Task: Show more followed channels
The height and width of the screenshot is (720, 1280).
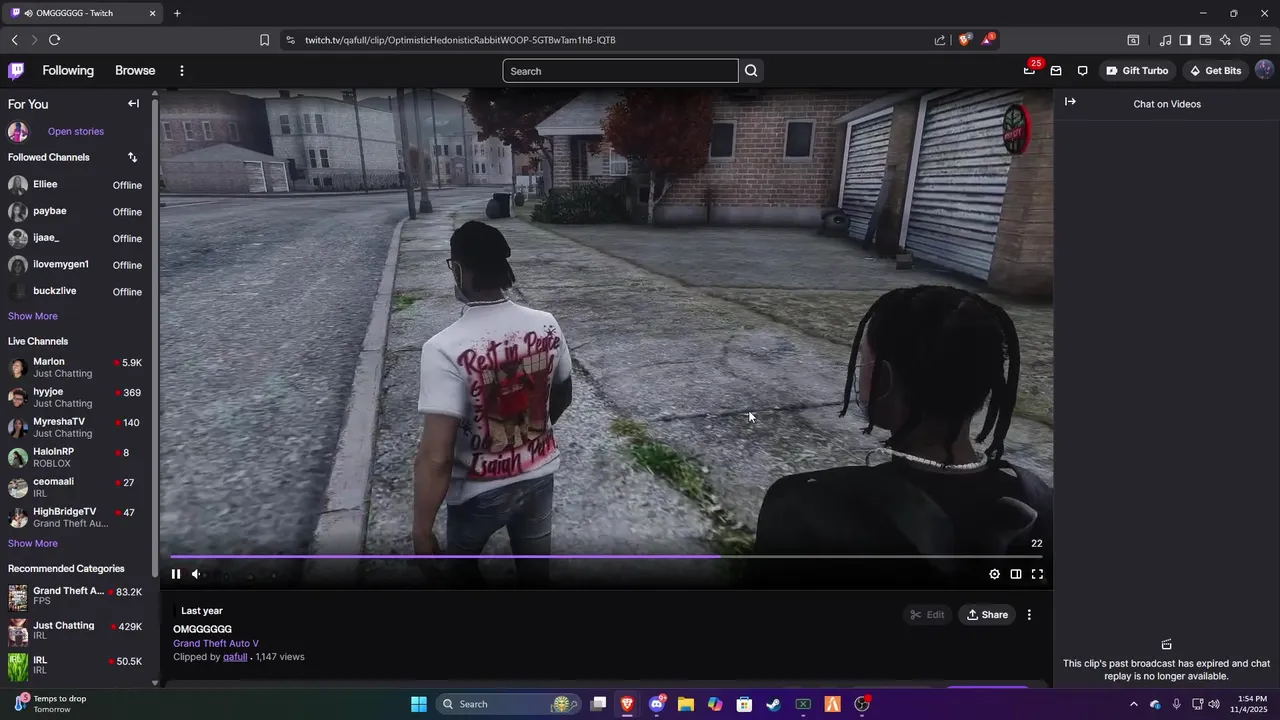Action: [33, 316]
